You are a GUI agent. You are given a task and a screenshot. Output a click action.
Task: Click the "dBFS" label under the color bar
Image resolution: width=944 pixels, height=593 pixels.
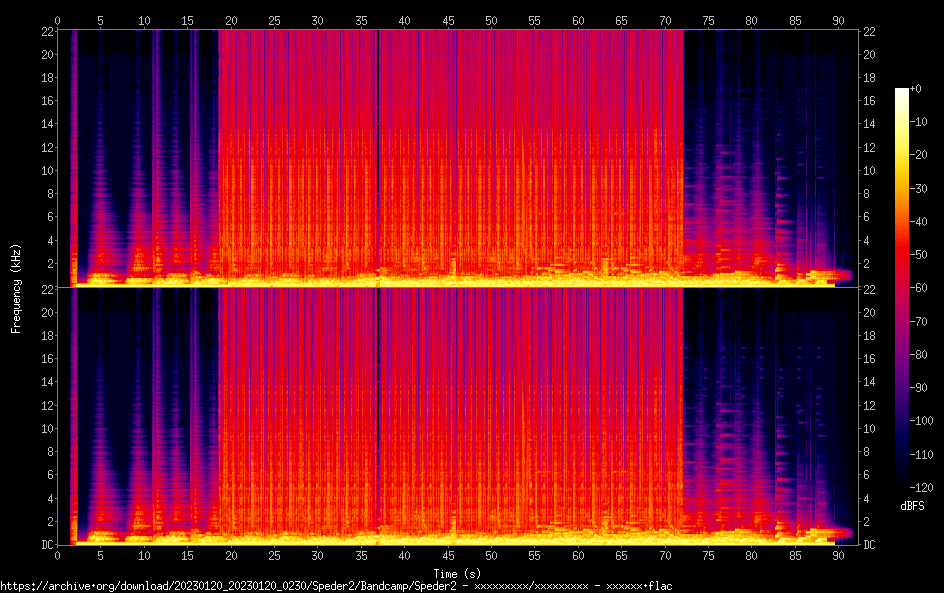pos(912,507)
